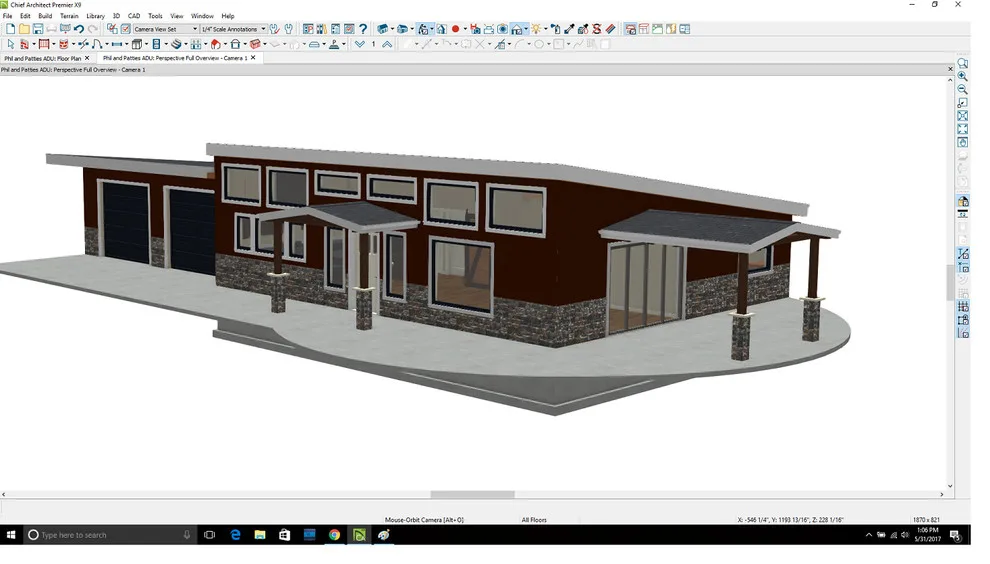Open Microsoft Edge from the taskbar
990x564 pixels.
click(x=235, y=535)
